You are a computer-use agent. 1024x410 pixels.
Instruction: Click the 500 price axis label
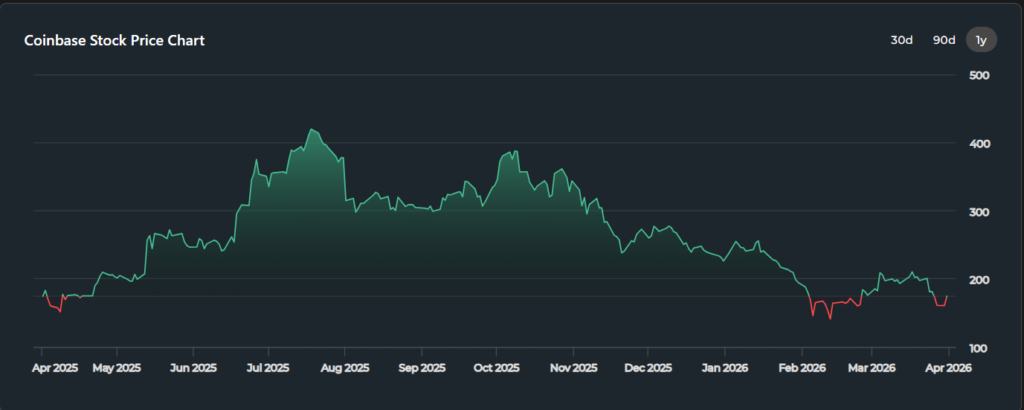[979, 76]
